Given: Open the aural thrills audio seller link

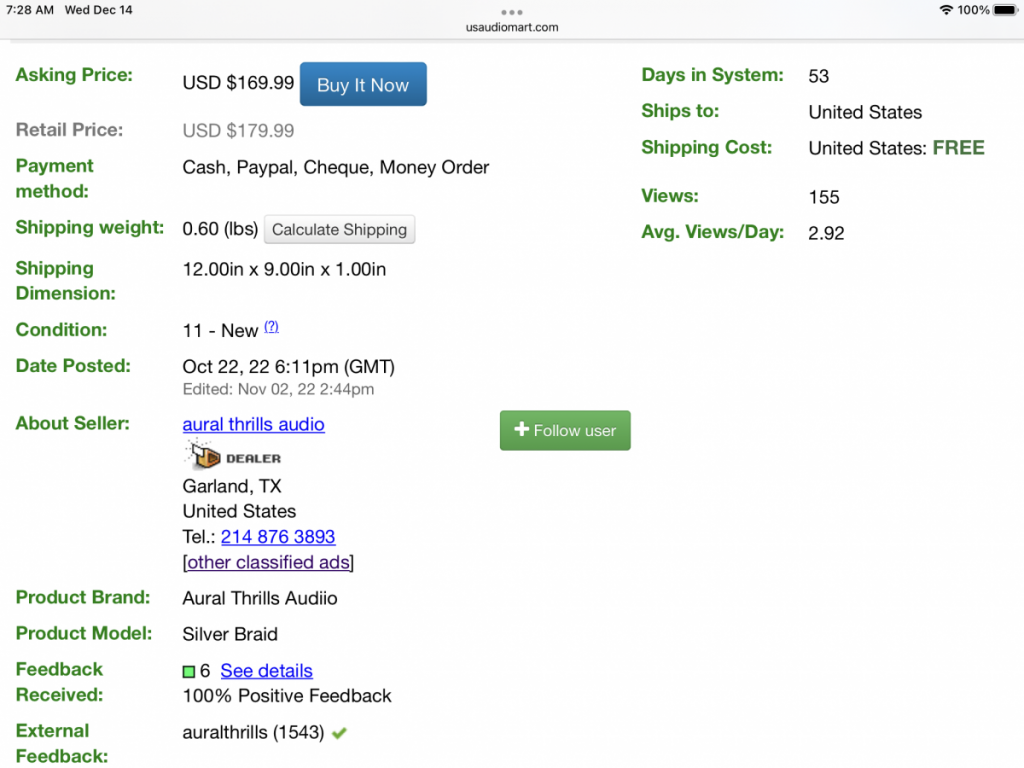Looking at the screenshot, I should tap(253, 424).
